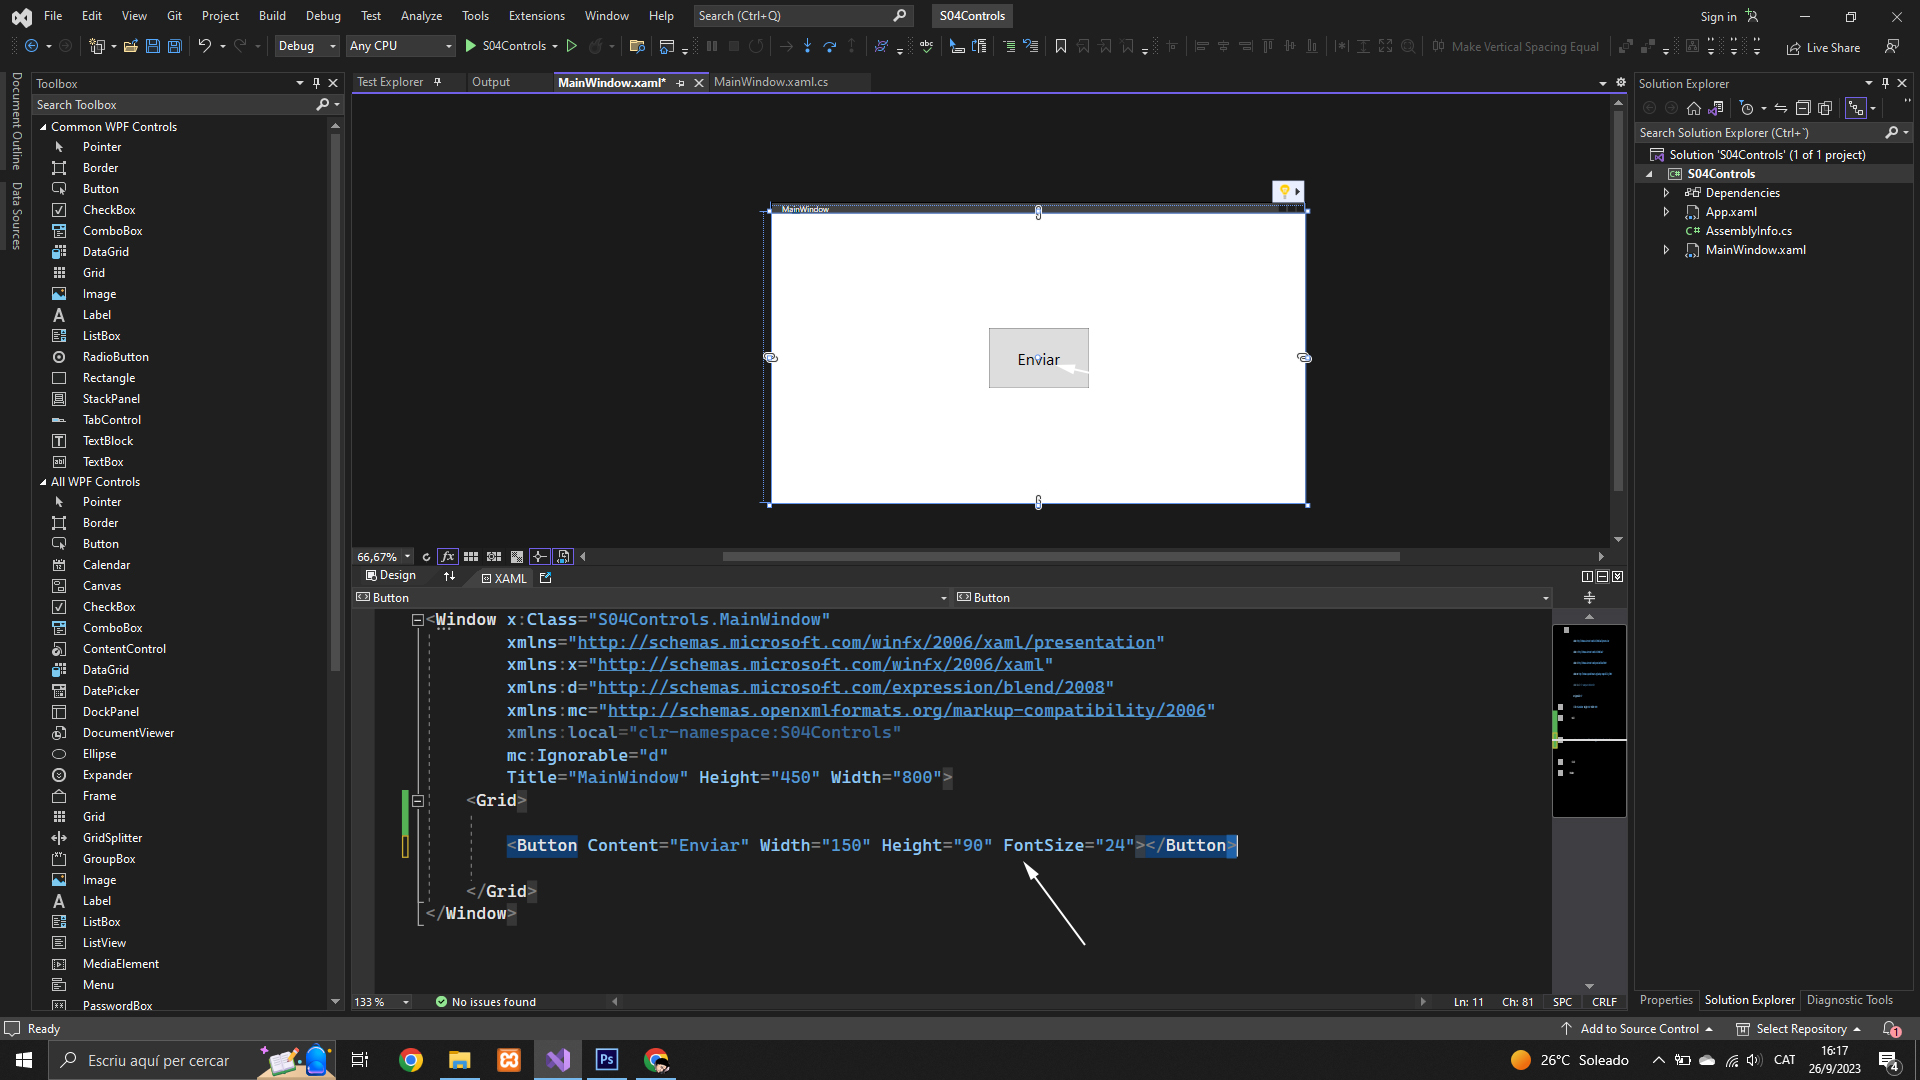Screen dimensions: 1920x1080
Task: Toggle effects (fx) button in designer
Action: 447,557
